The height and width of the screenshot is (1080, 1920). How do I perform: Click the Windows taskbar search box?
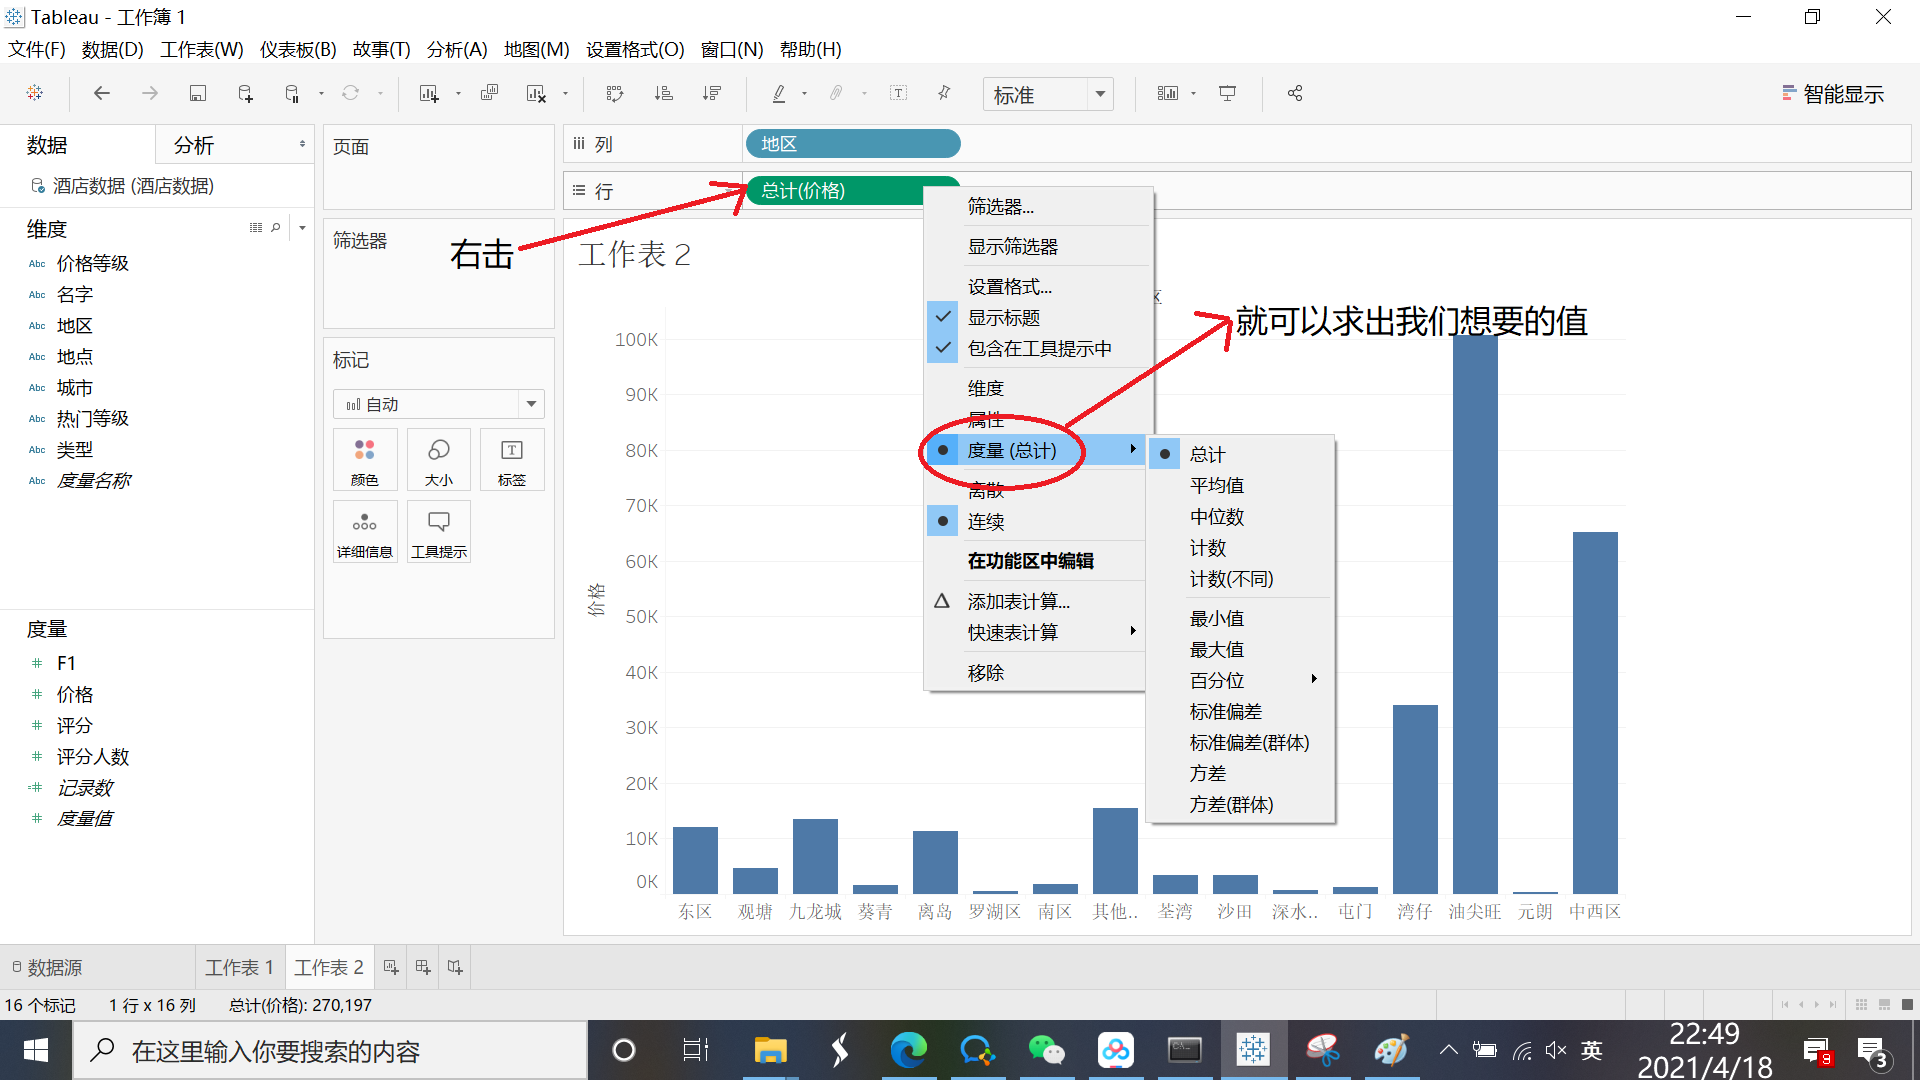[x=330, y=1051]
